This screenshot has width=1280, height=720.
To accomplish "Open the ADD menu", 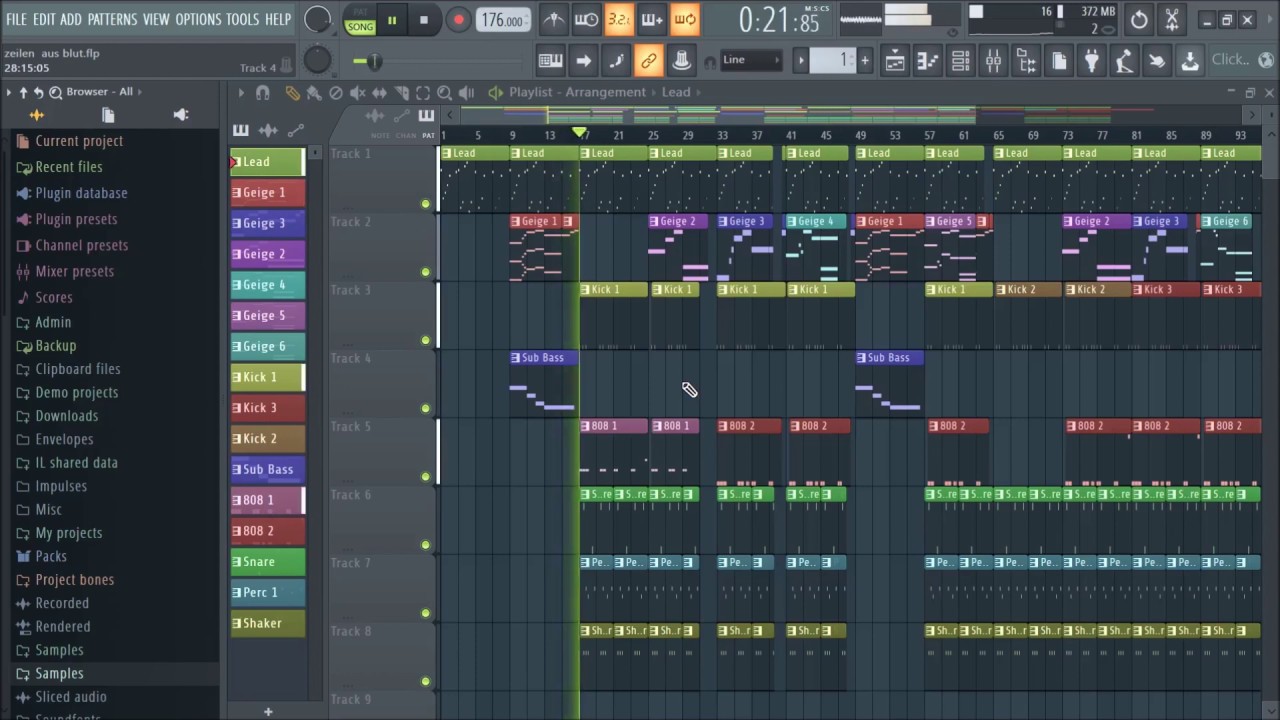I will (71, 19).
